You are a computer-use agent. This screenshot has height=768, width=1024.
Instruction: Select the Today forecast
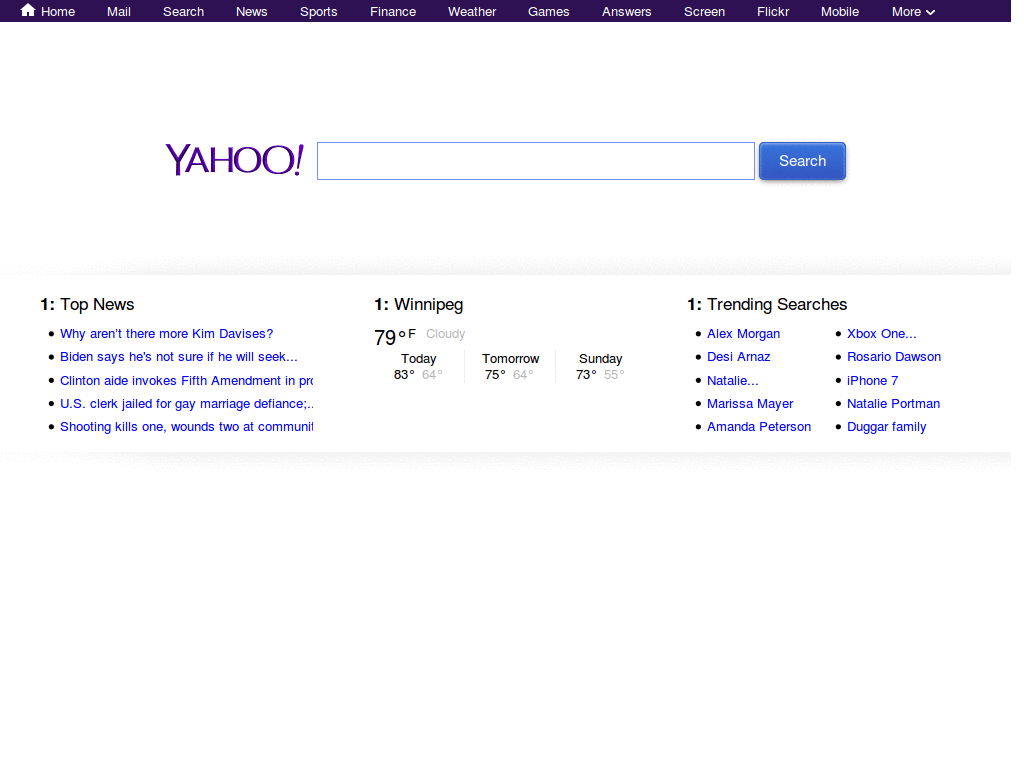(x=419, y=366)
